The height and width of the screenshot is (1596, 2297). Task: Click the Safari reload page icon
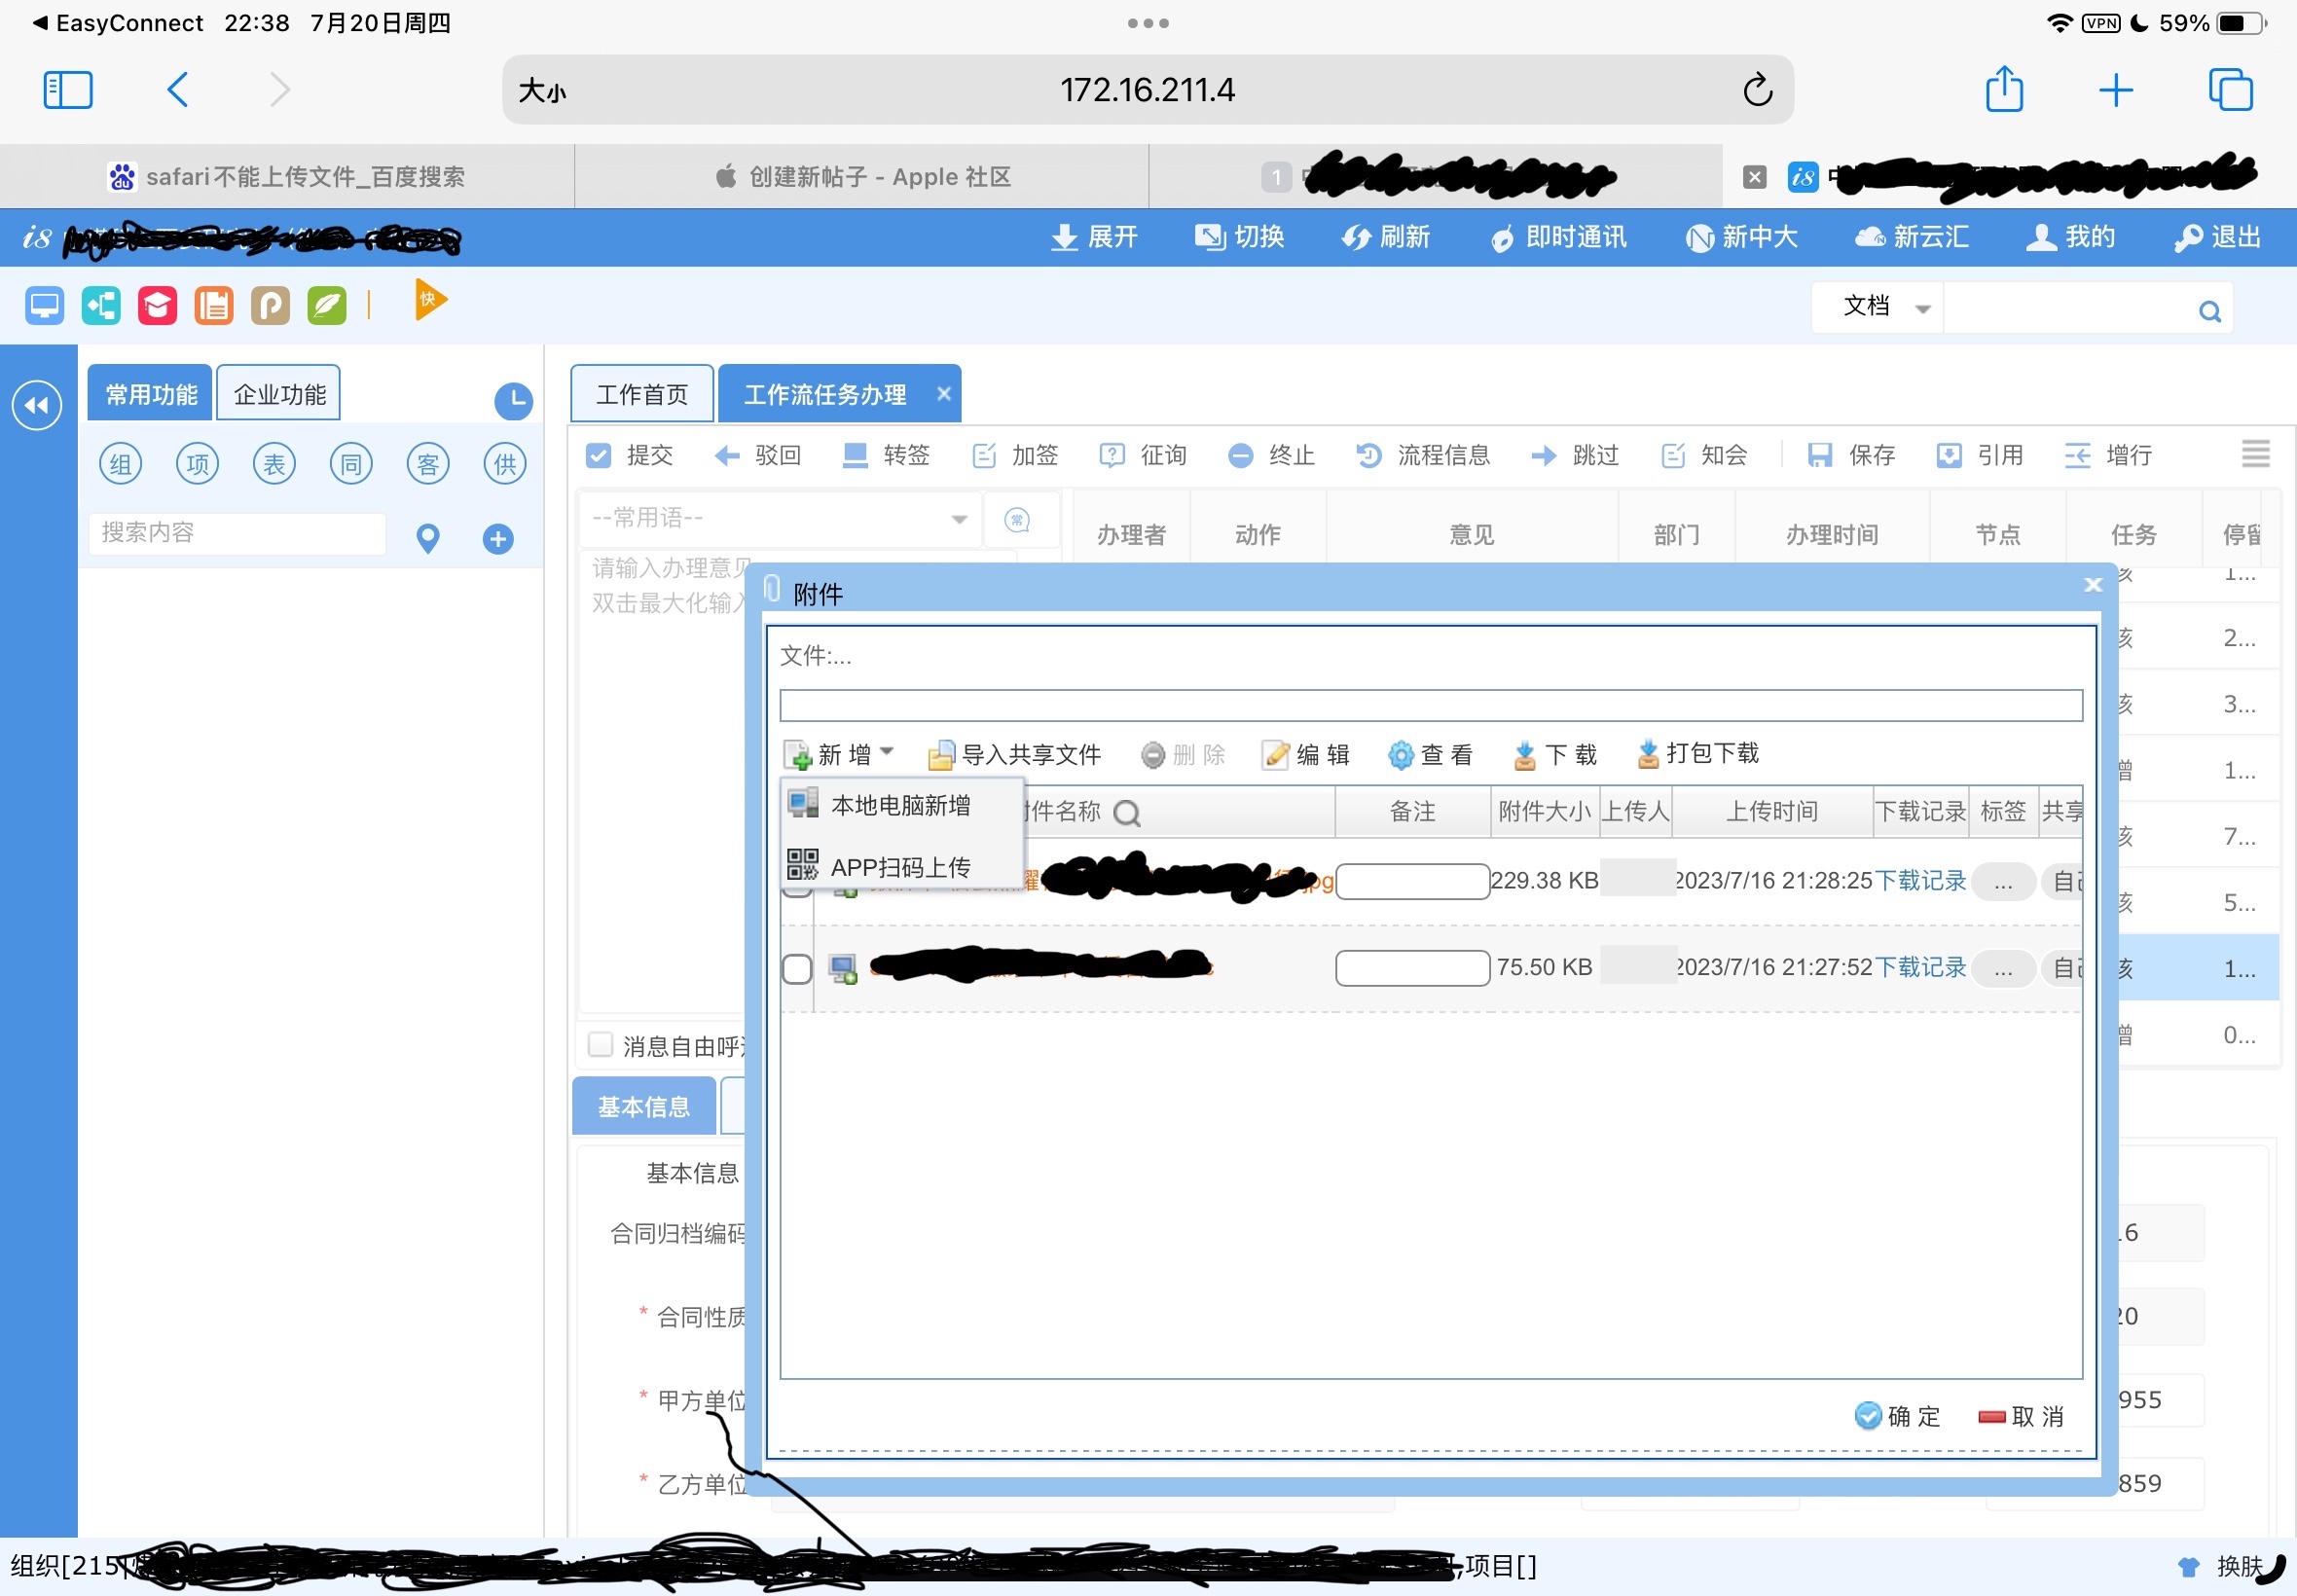pos(1757,90)
